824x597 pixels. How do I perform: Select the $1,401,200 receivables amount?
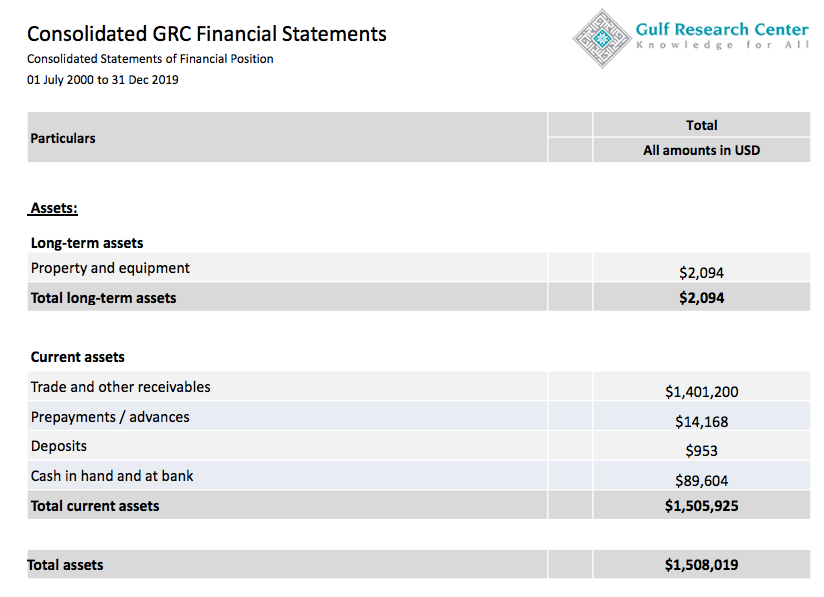coord(701,392)
